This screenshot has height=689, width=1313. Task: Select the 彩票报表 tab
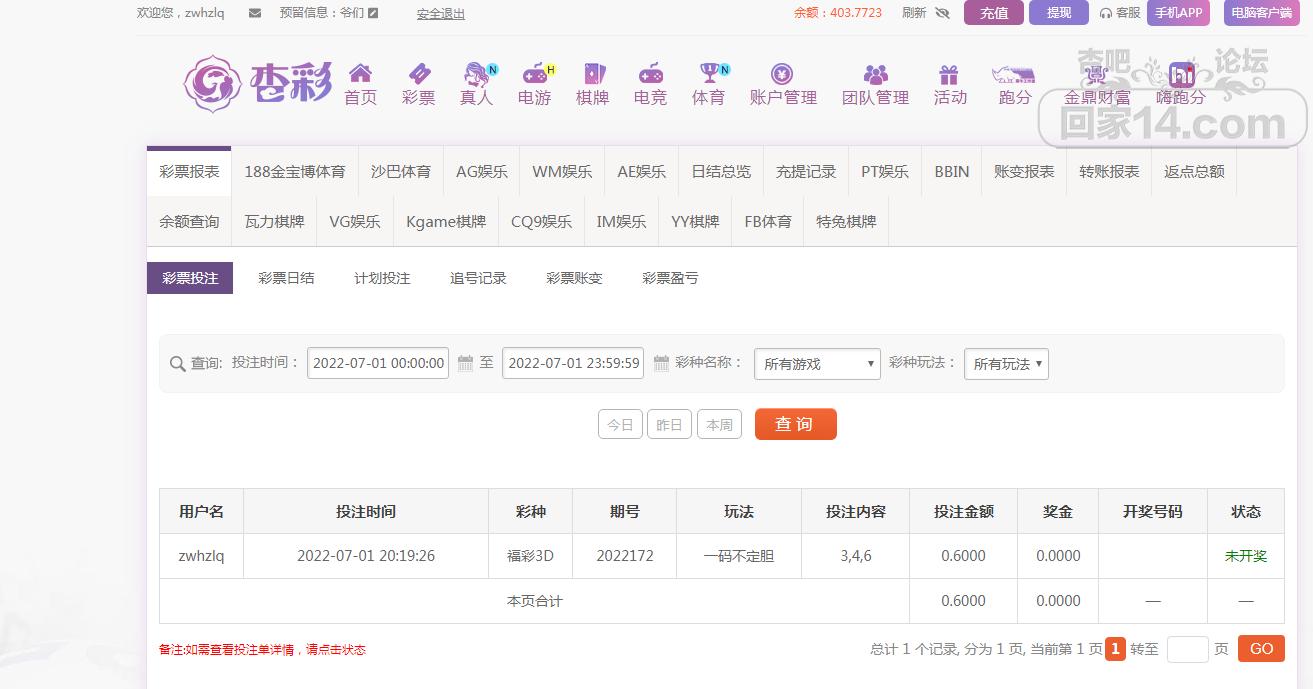click(189, 171)
